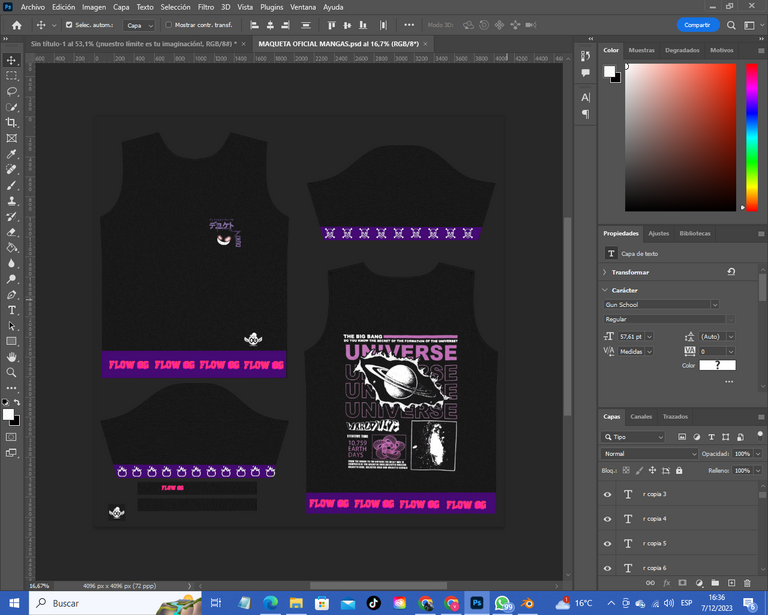The image size is (768, 615).
Task: Select the Horizontal Type tool
Action: (12, 310)
